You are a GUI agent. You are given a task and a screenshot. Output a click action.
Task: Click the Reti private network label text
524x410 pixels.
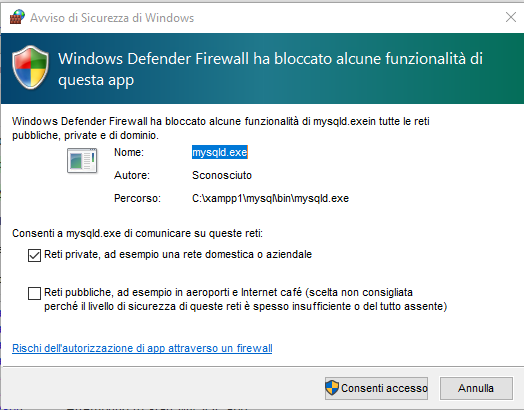[x=178, y=255]
